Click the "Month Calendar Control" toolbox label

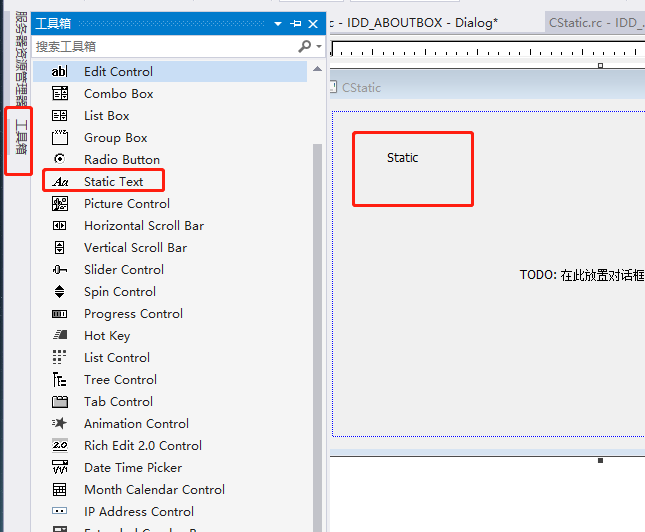point(154,489)
